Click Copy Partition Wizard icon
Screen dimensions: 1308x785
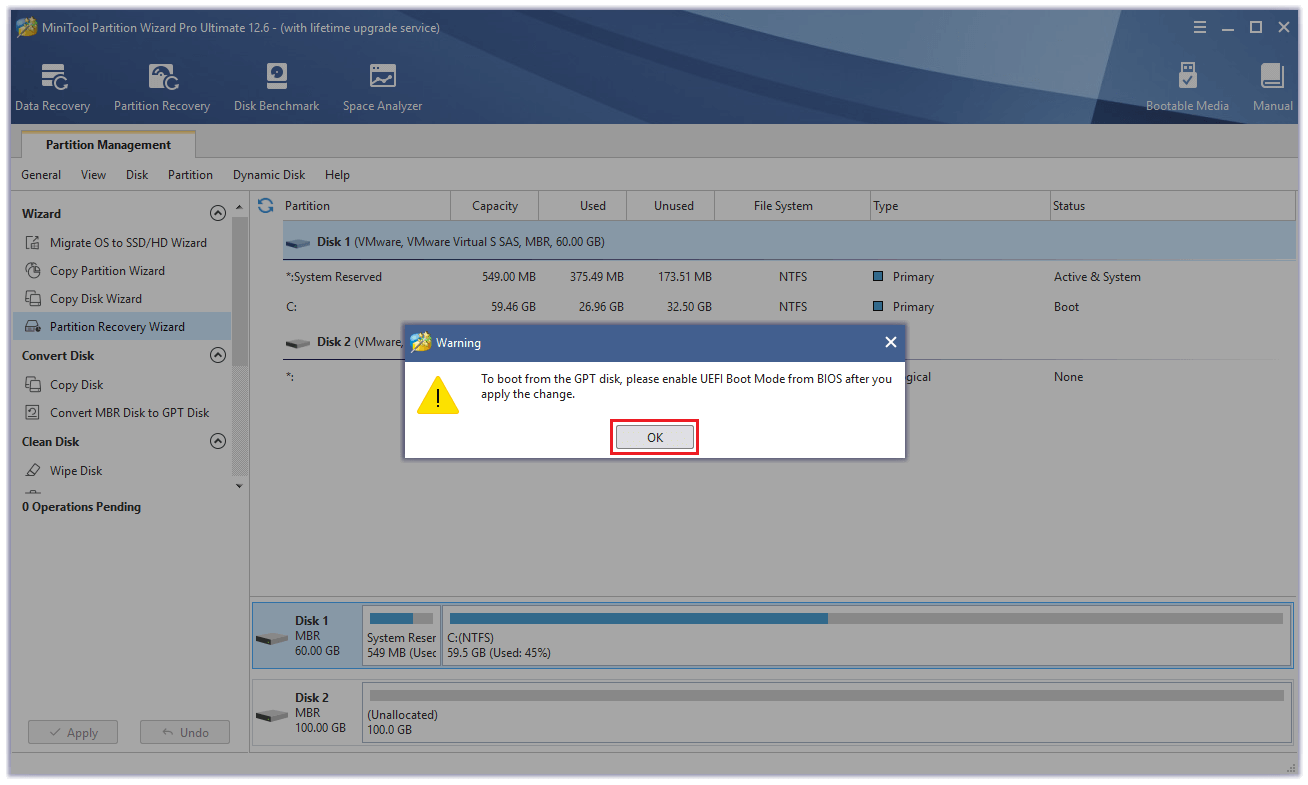click(x=33, y=271)
